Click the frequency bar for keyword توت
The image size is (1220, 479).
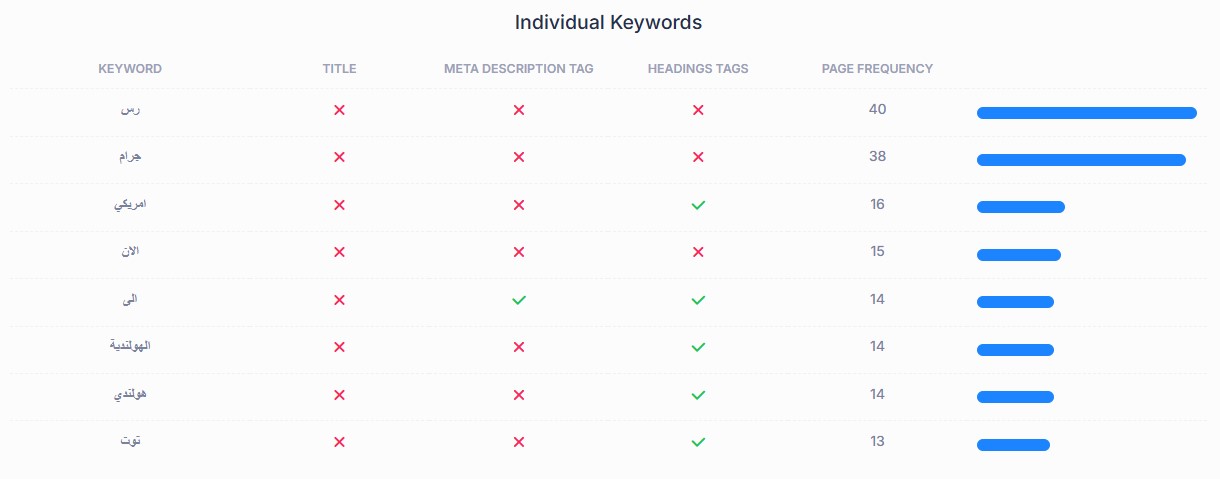coord(1013,445)
